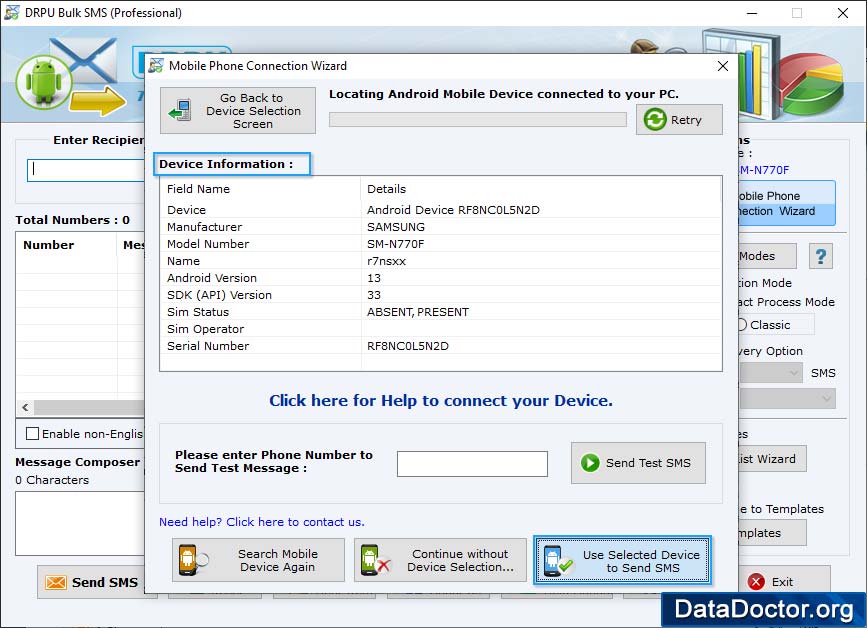Image resolution: width=867 pixels, height=628 pixels.
Task: Click the Modes button in main window
Action: pyautogui.click(x=767, y=256)
